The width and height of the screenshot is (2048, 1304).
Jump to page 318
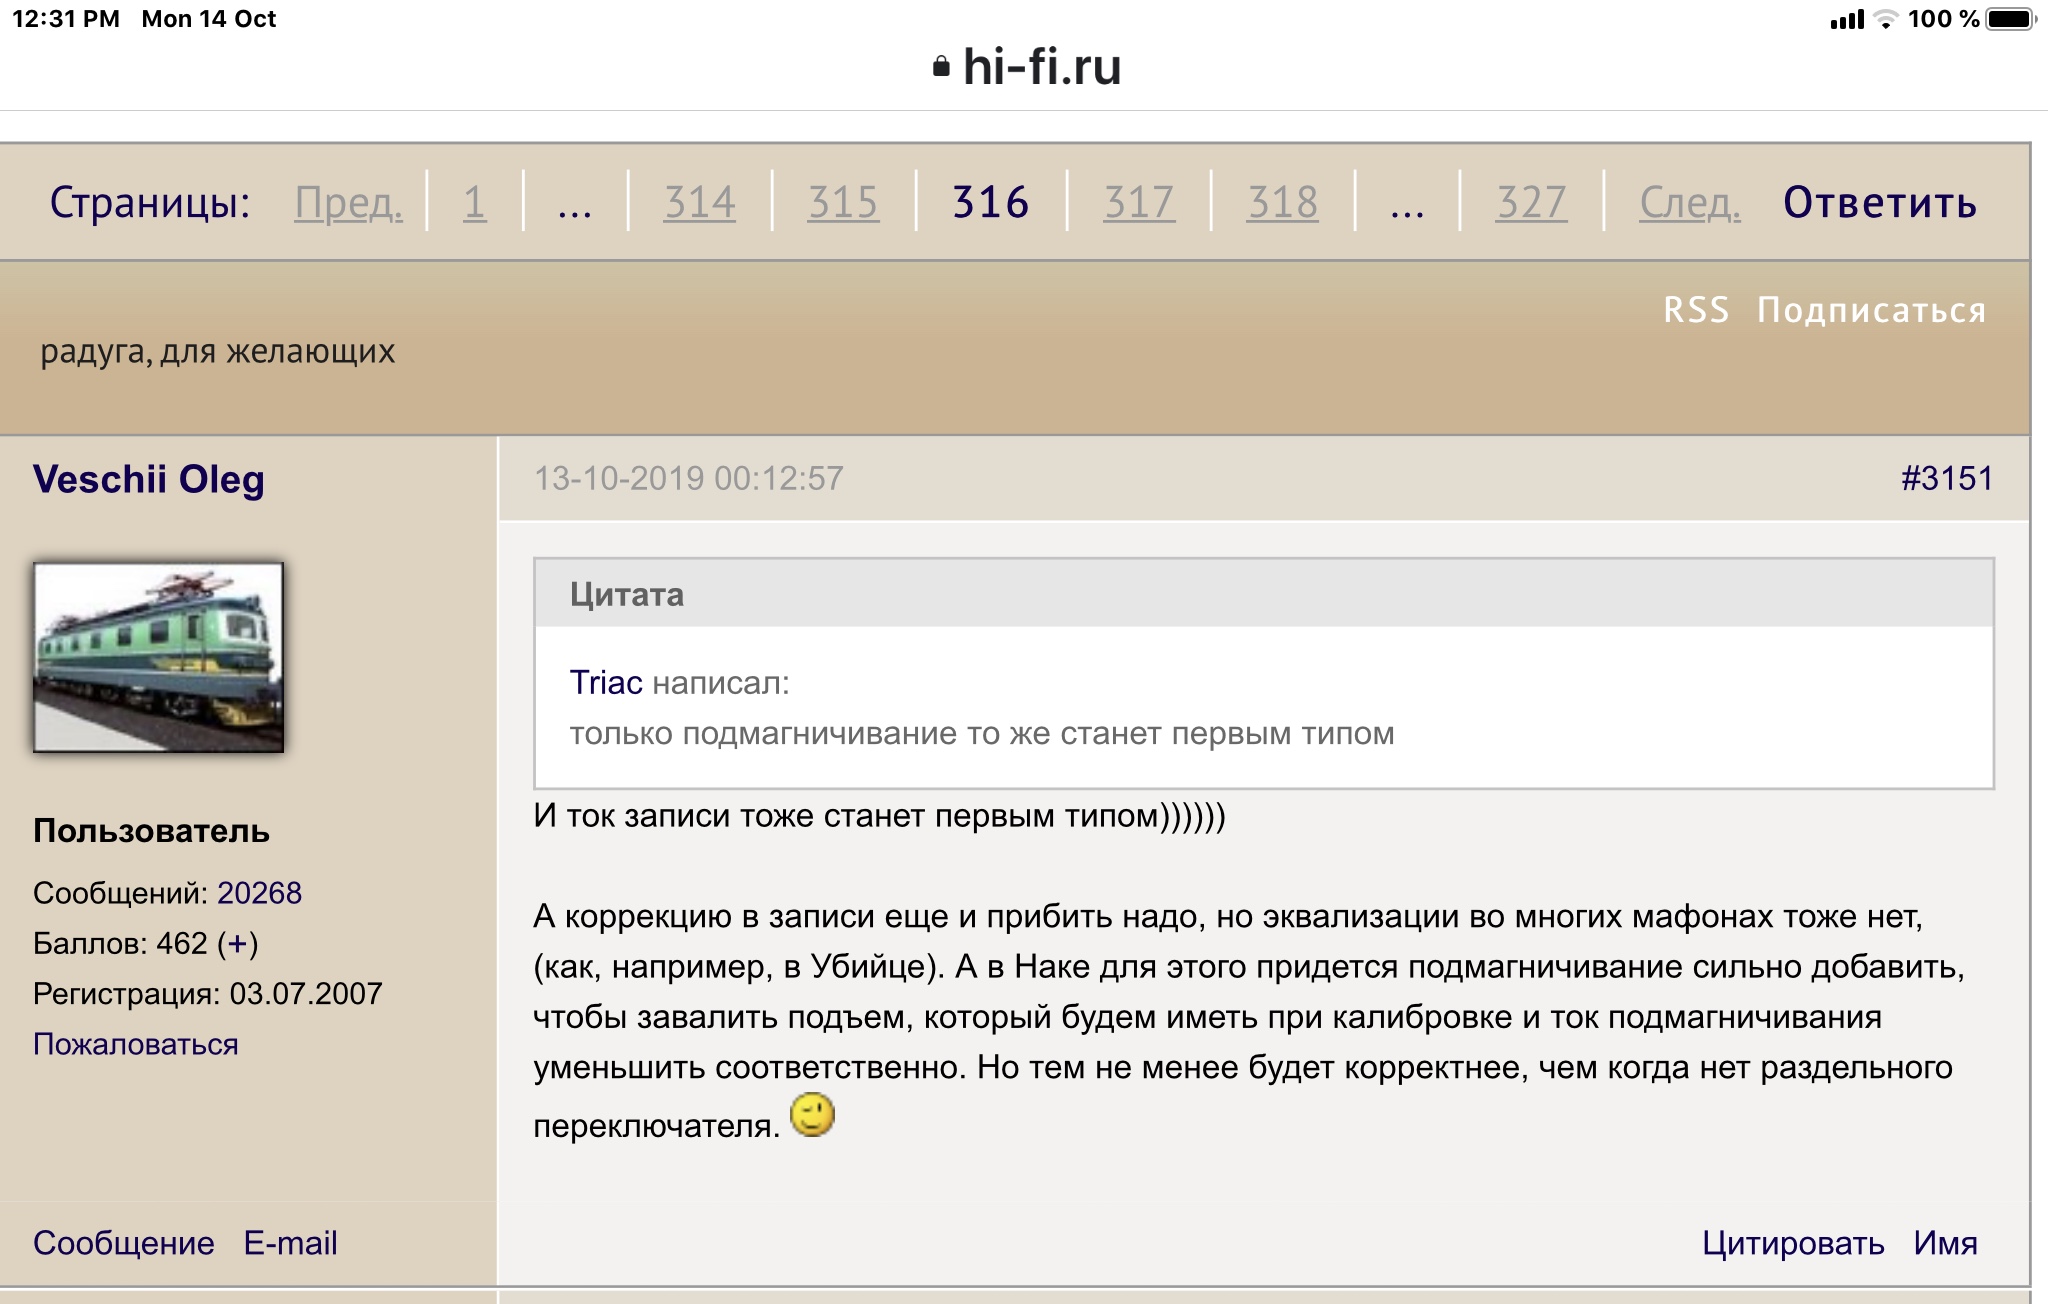point(1282,202)
